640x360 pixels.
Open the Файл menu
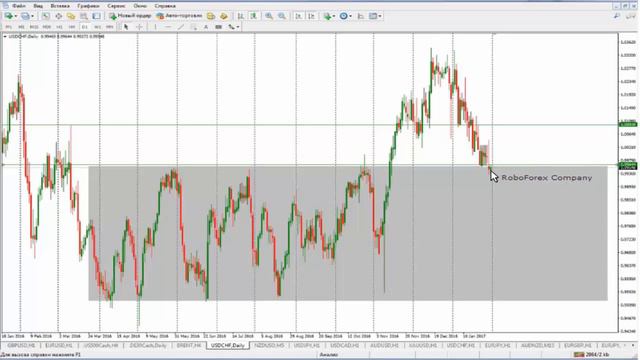19,6
